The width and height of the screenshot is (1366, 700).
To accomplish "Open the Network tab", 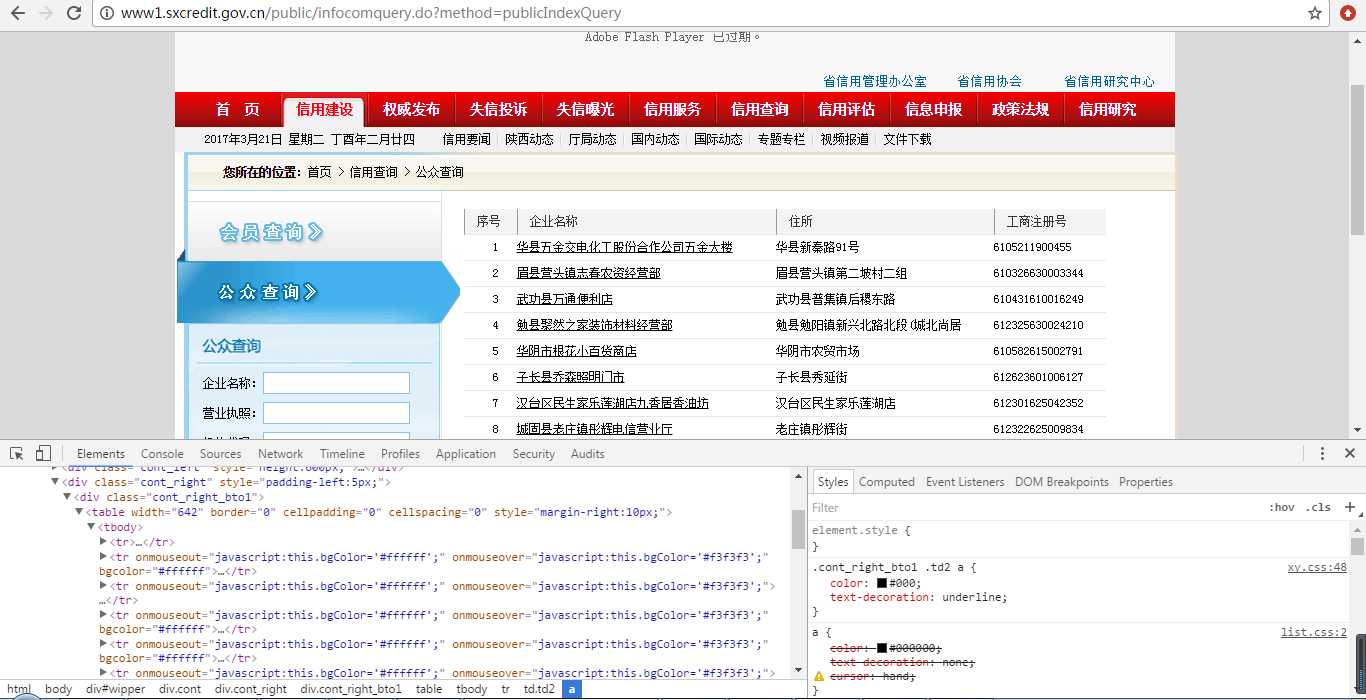I will tap(280, 453).
